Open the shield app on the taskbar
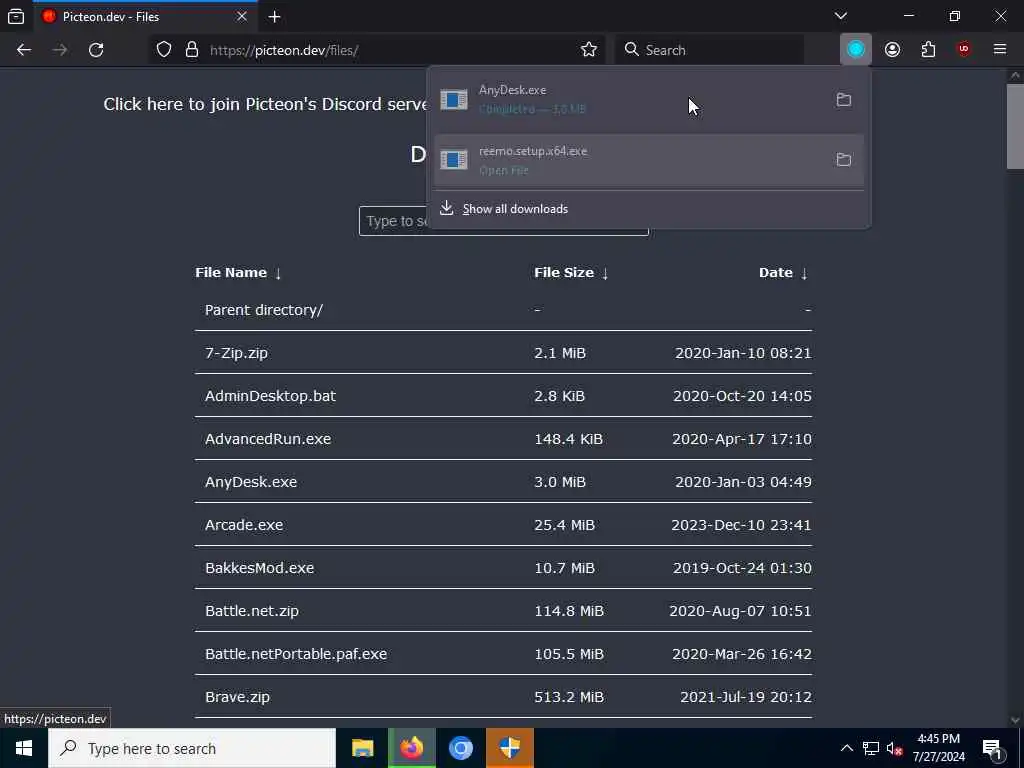The width and height of the screenshot is (1024, 768). tap(509, 748)
